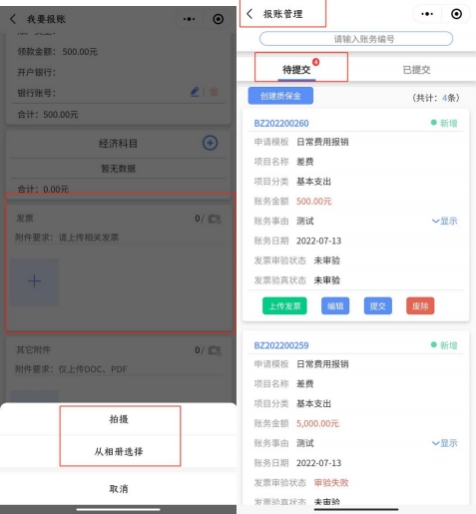The height and width of the screenshot is (514, 476).
Task: Focus the 请输入账务编号 search field
Action: (x=356, y=39)
